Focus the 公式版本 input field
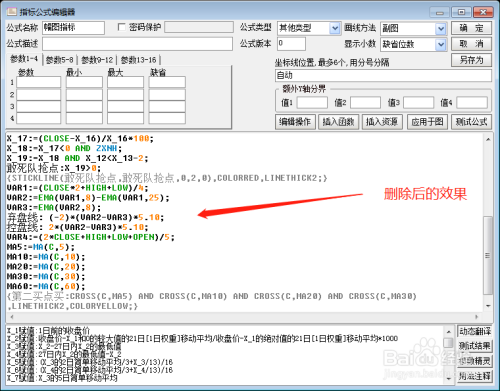 (x=291, y=44)
